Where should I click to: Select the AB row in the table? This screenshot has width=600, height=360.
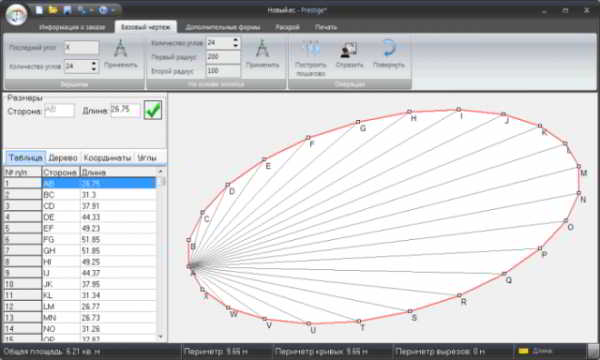click(80, 183)
